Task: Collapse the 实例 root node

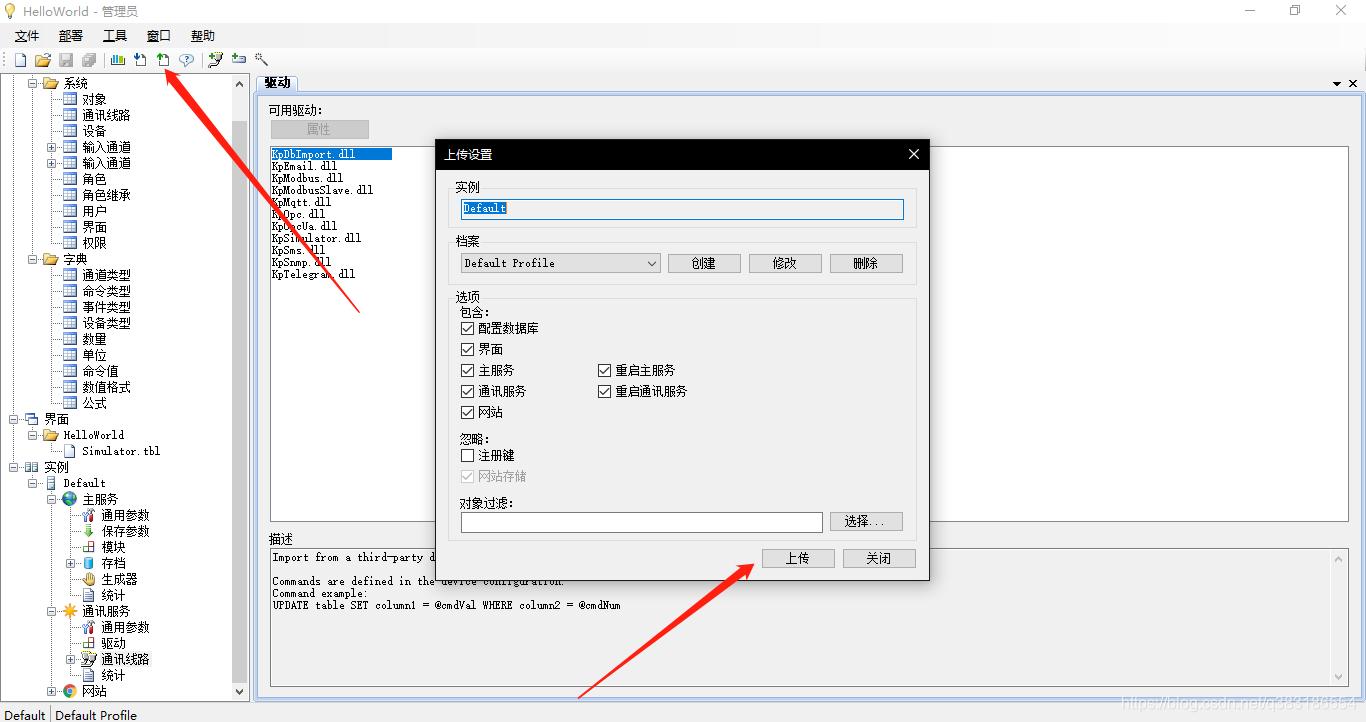Action: (14, 467)
